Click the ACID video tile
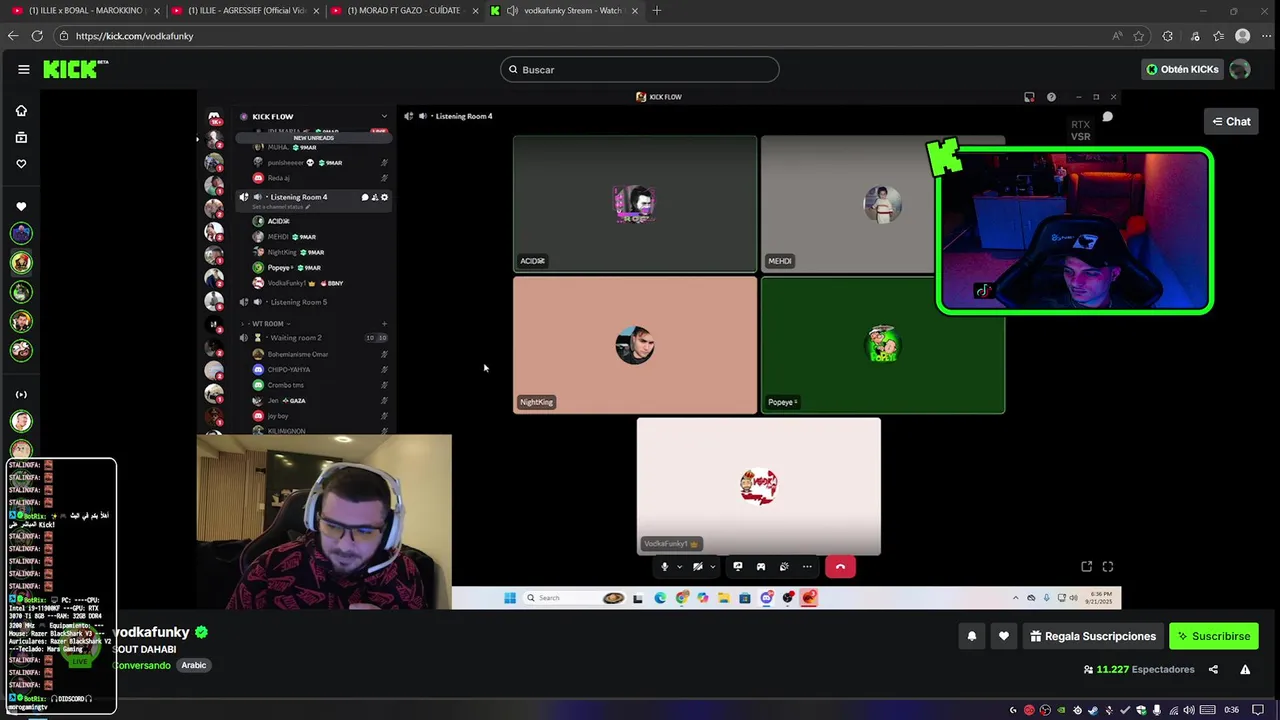Viewport: 1280px width, 720px height. 635,204
